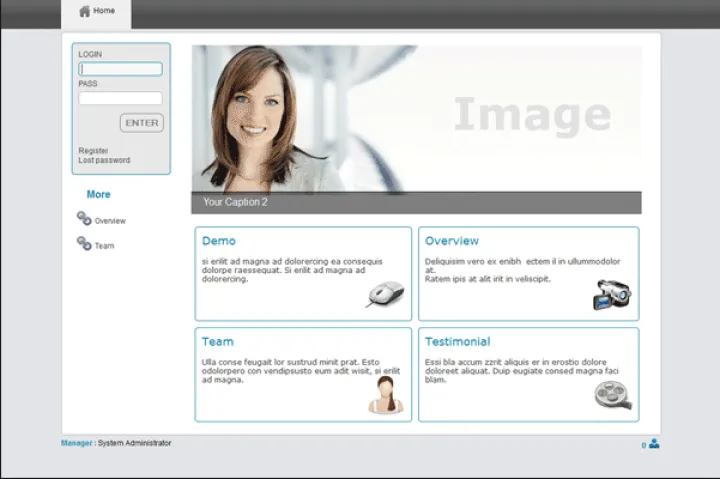The width and height of the screenshot is (720, 479).
Task: Focus the PASS input field
Action: (x=120, y=98)
